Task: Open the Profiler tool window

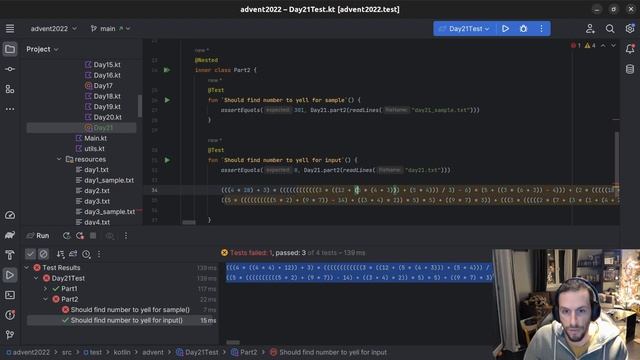Action: click(10, 215)
